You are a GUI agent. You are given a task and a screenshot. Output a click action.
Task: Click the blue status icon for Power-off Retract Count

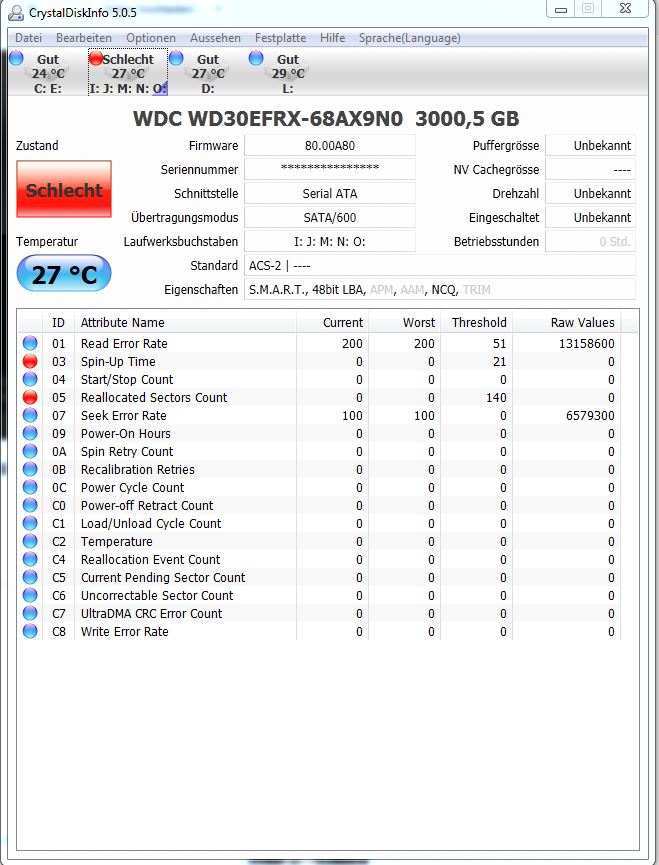coord(30,505)
